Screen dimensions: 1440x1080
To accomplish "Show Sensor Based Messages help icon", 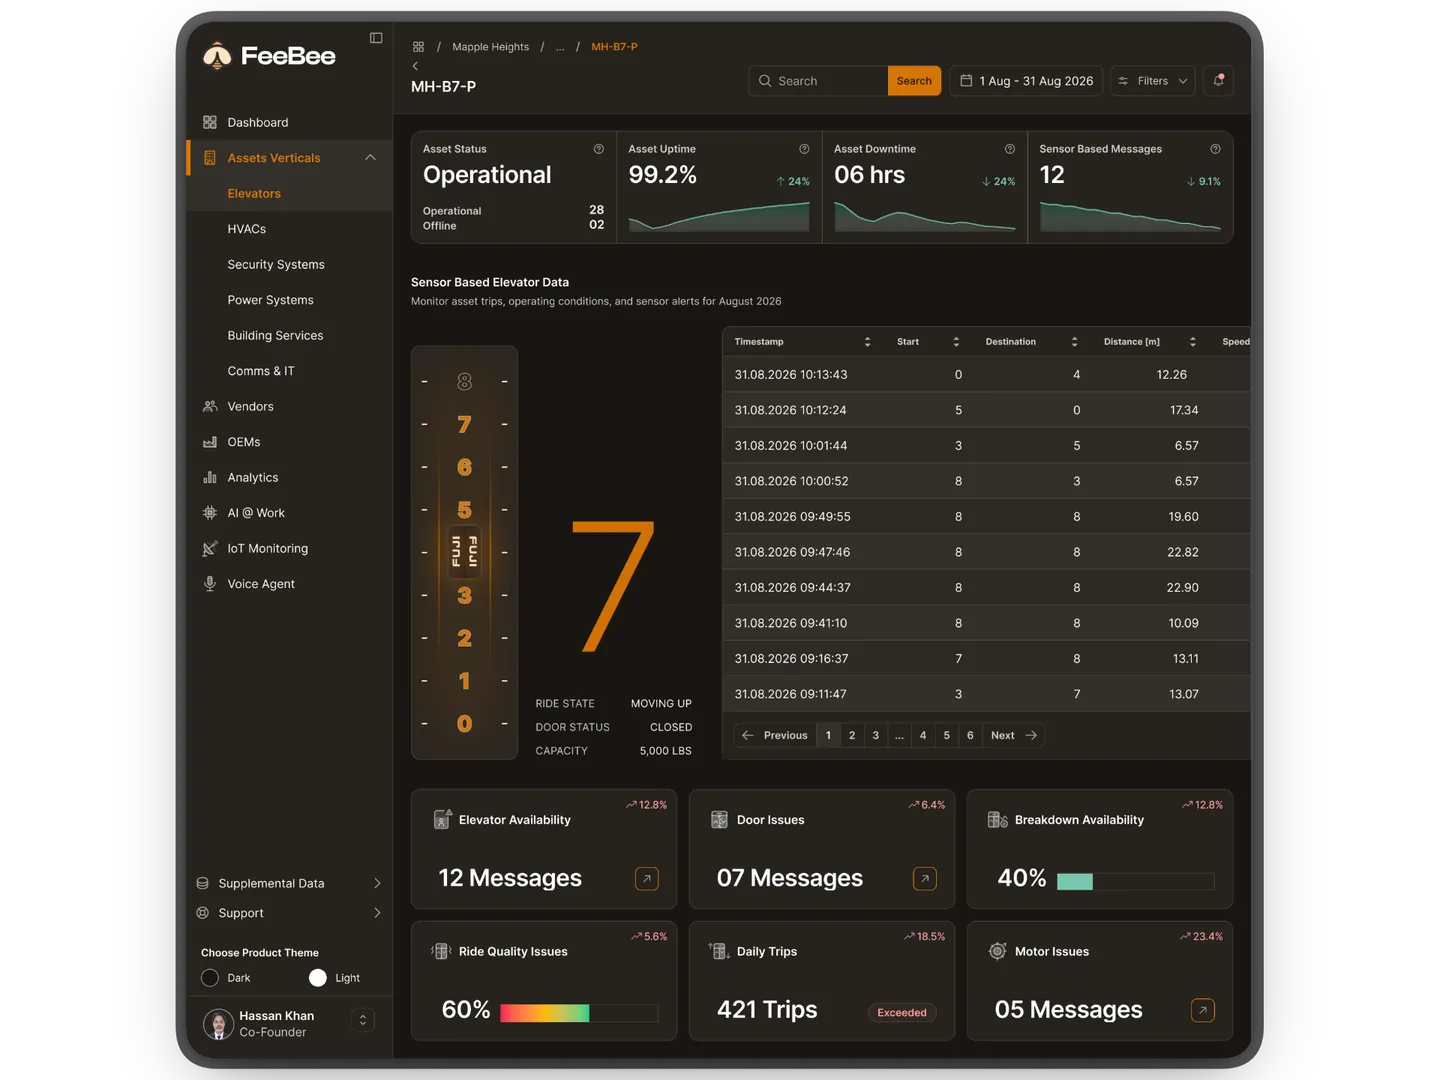I will (x=1215, y=149).
